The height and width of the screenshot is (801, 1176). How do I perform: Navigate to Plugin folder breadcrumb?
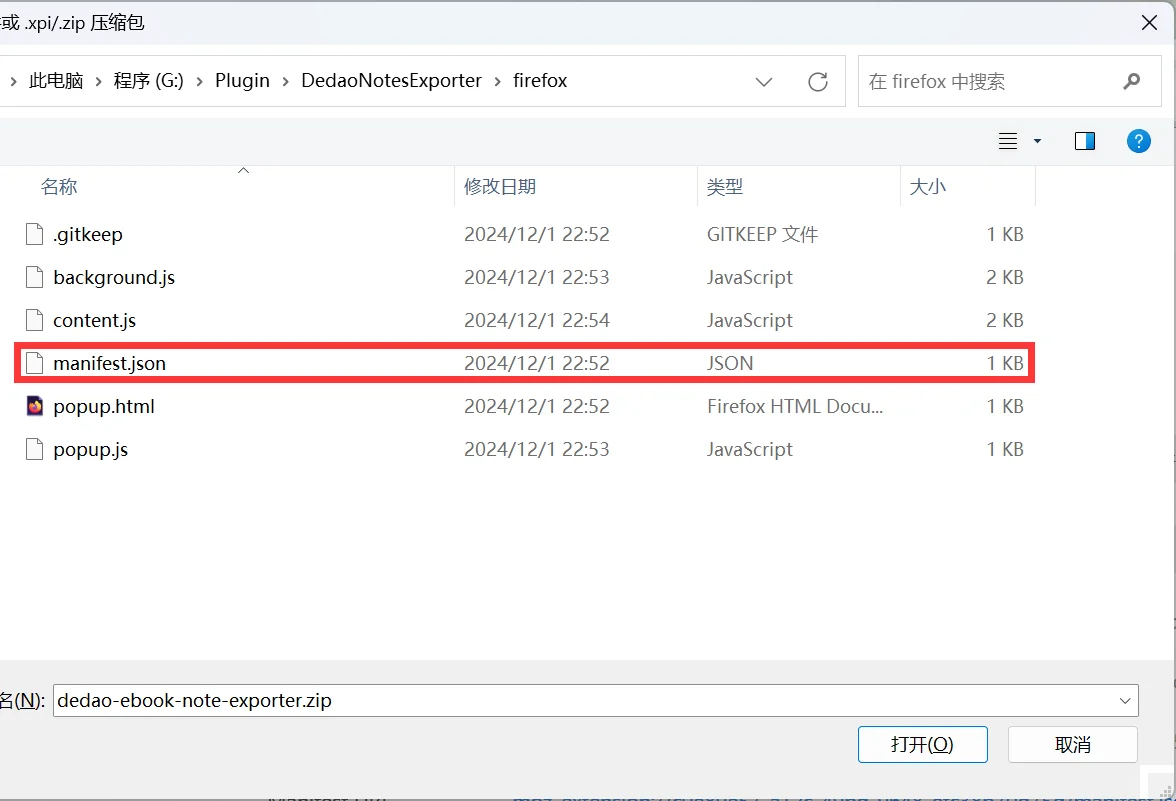[242, 80]
